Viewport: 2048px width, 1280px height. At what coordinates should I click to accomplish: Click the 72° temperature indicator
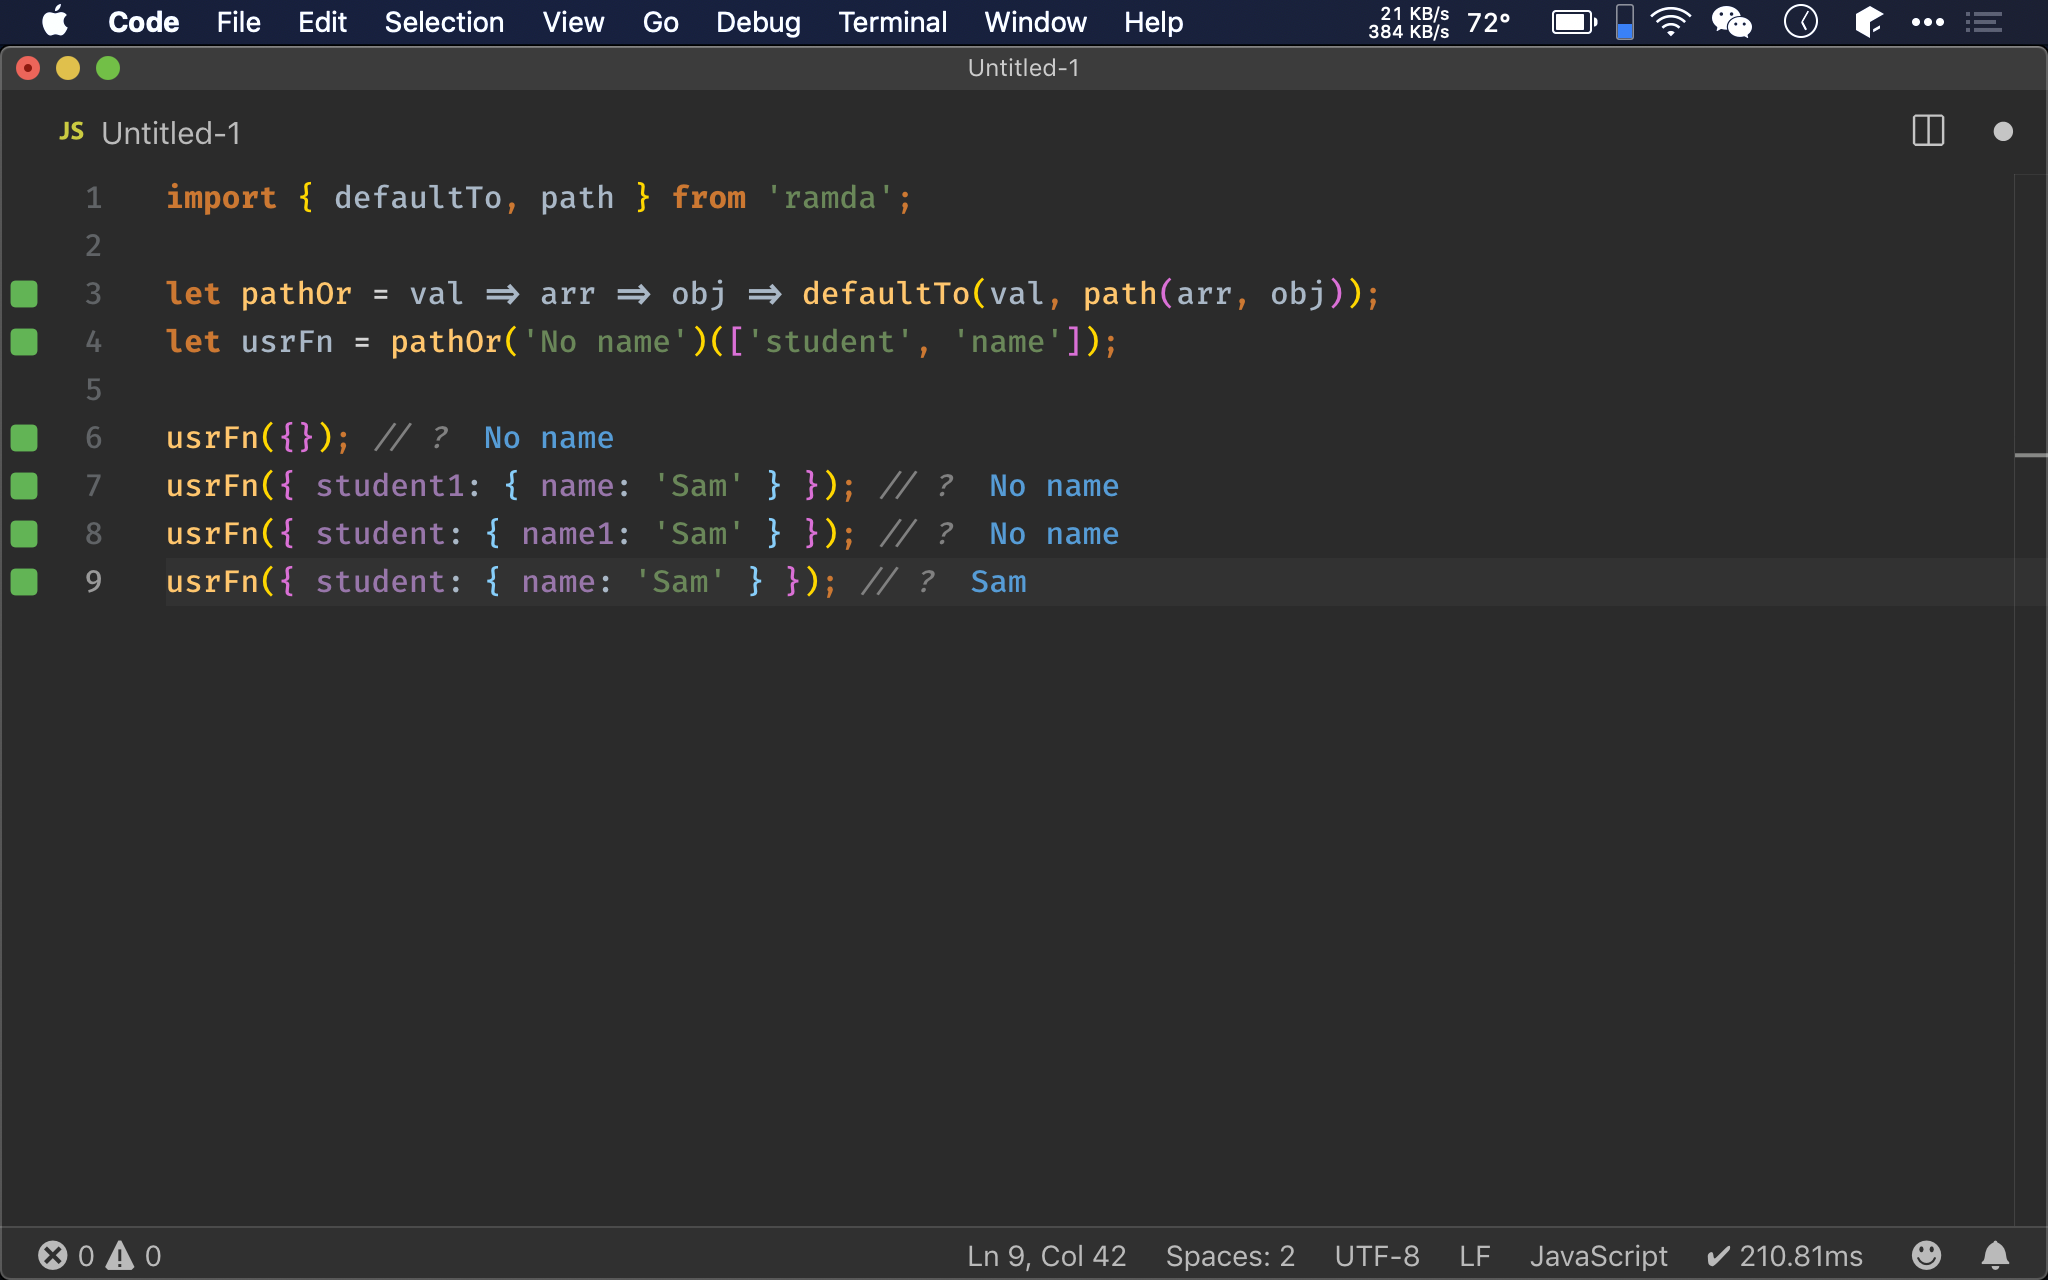(x=1489, y=22)
